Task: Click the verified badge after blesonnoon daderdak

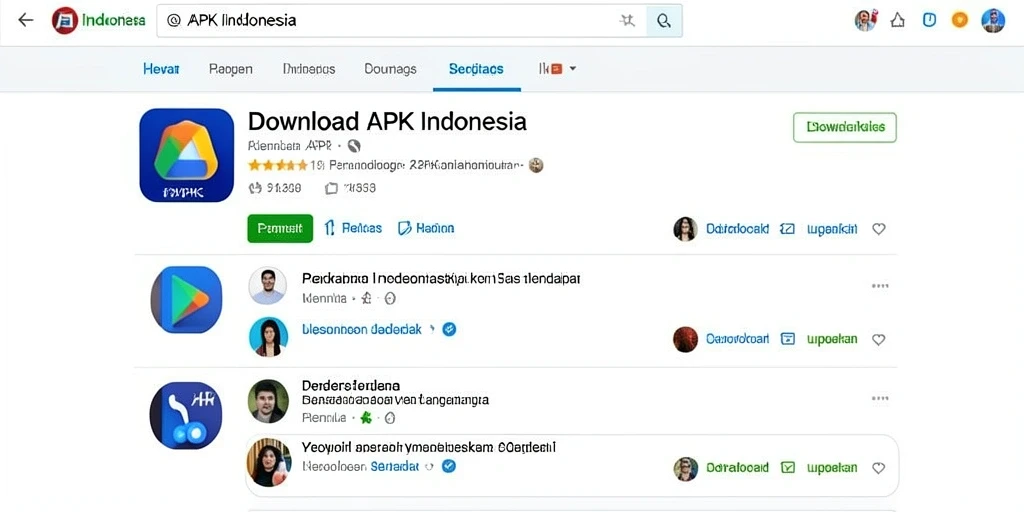Action: (449, 329)
